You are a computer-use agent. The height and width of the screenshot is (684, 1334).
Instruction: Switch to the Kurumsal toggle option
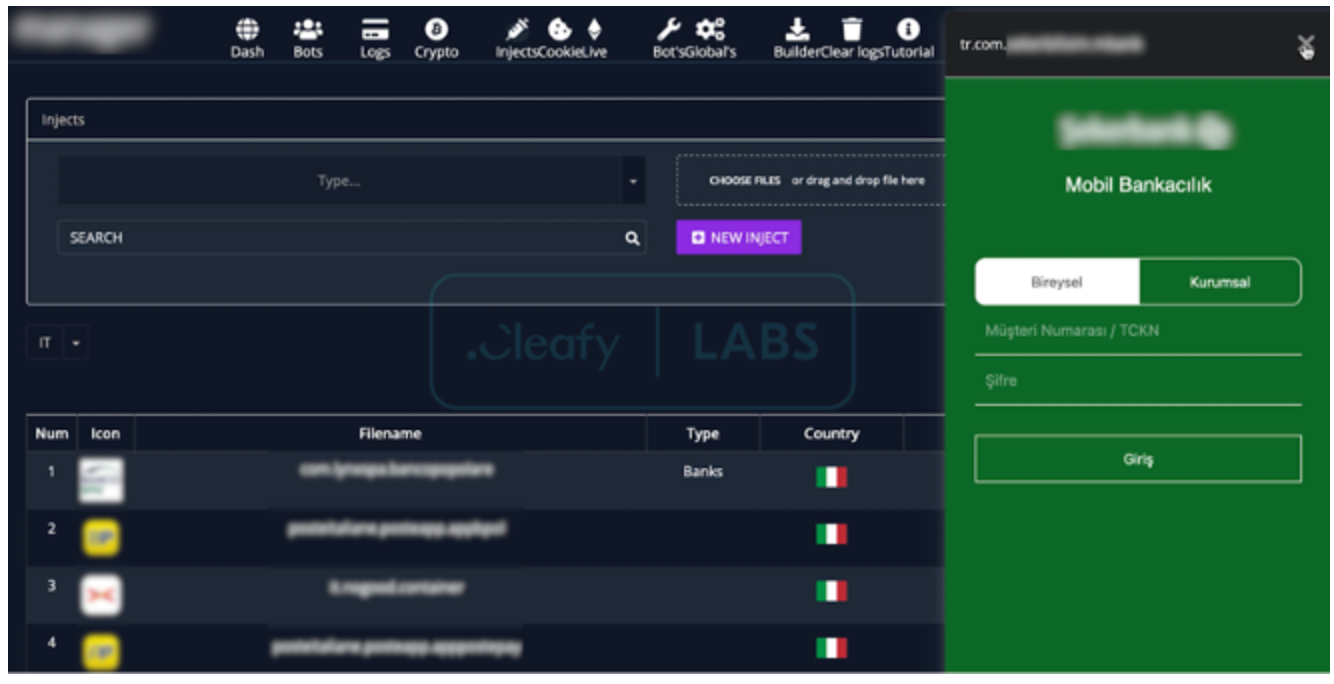point(1220,282)
